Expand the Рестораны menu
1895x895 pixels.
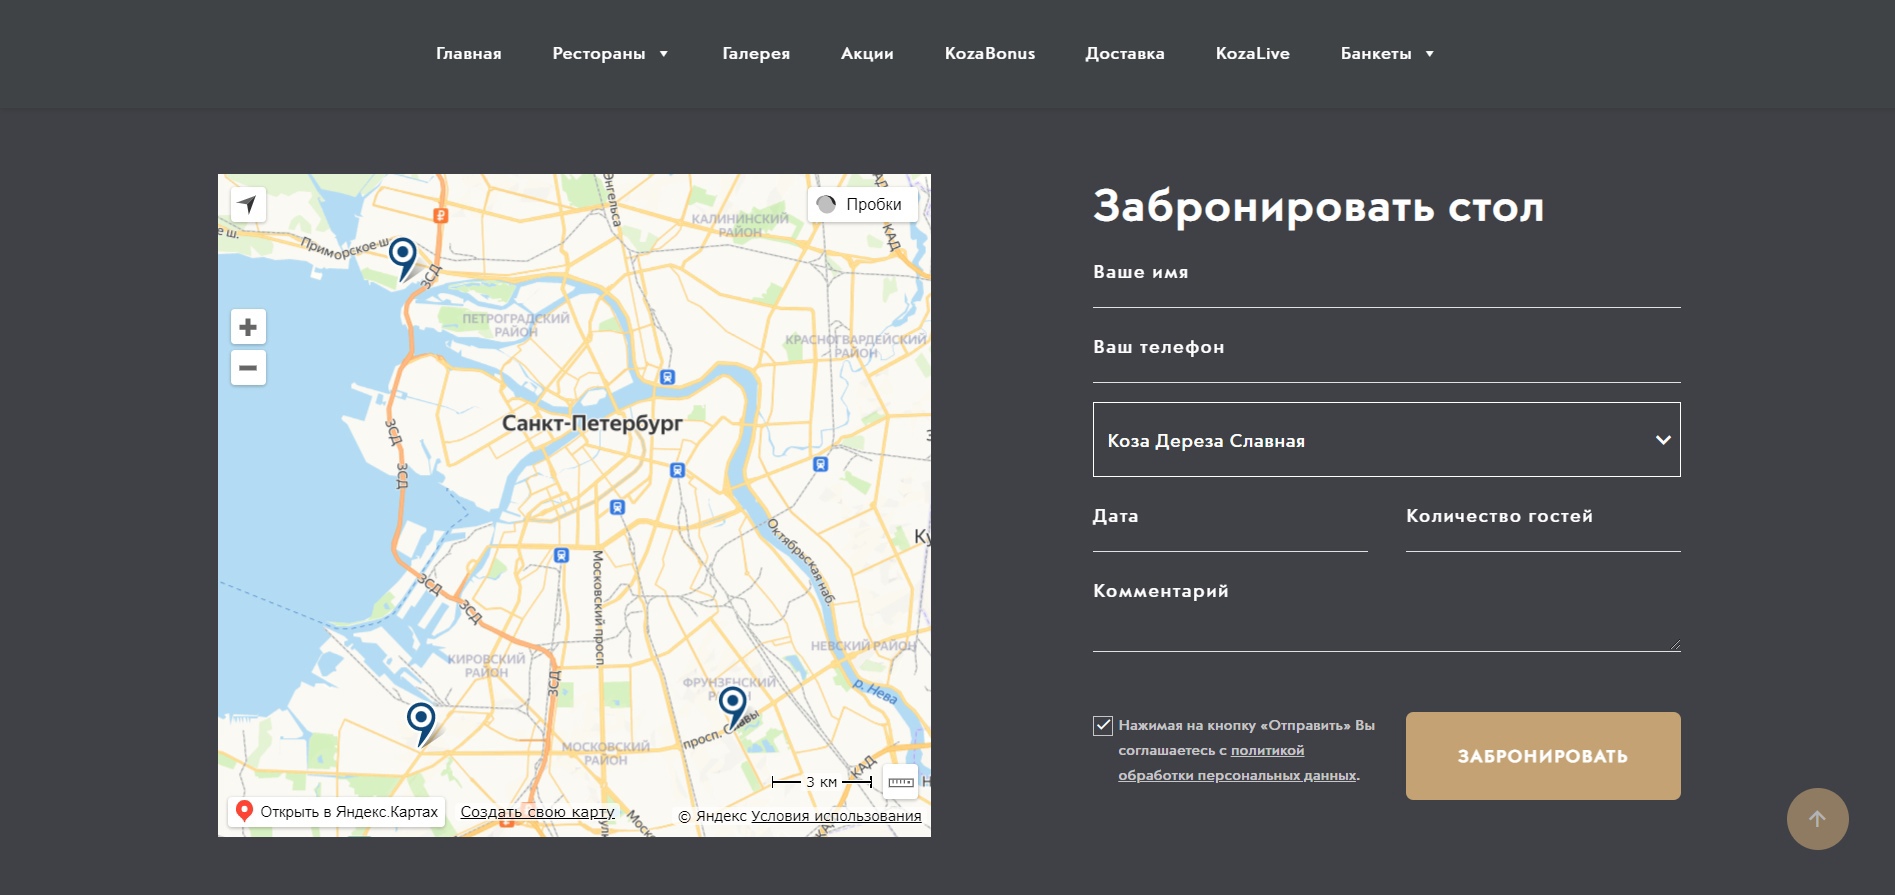[610, 53]
